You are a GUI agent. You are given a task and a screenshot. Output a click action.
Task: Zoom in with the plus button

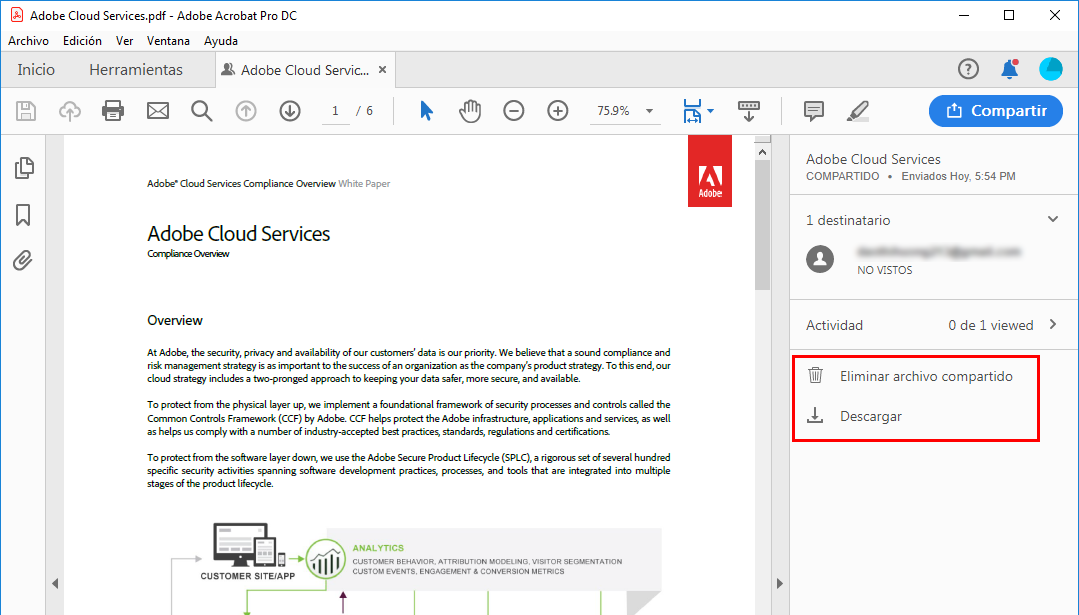[x=557, y=111]
